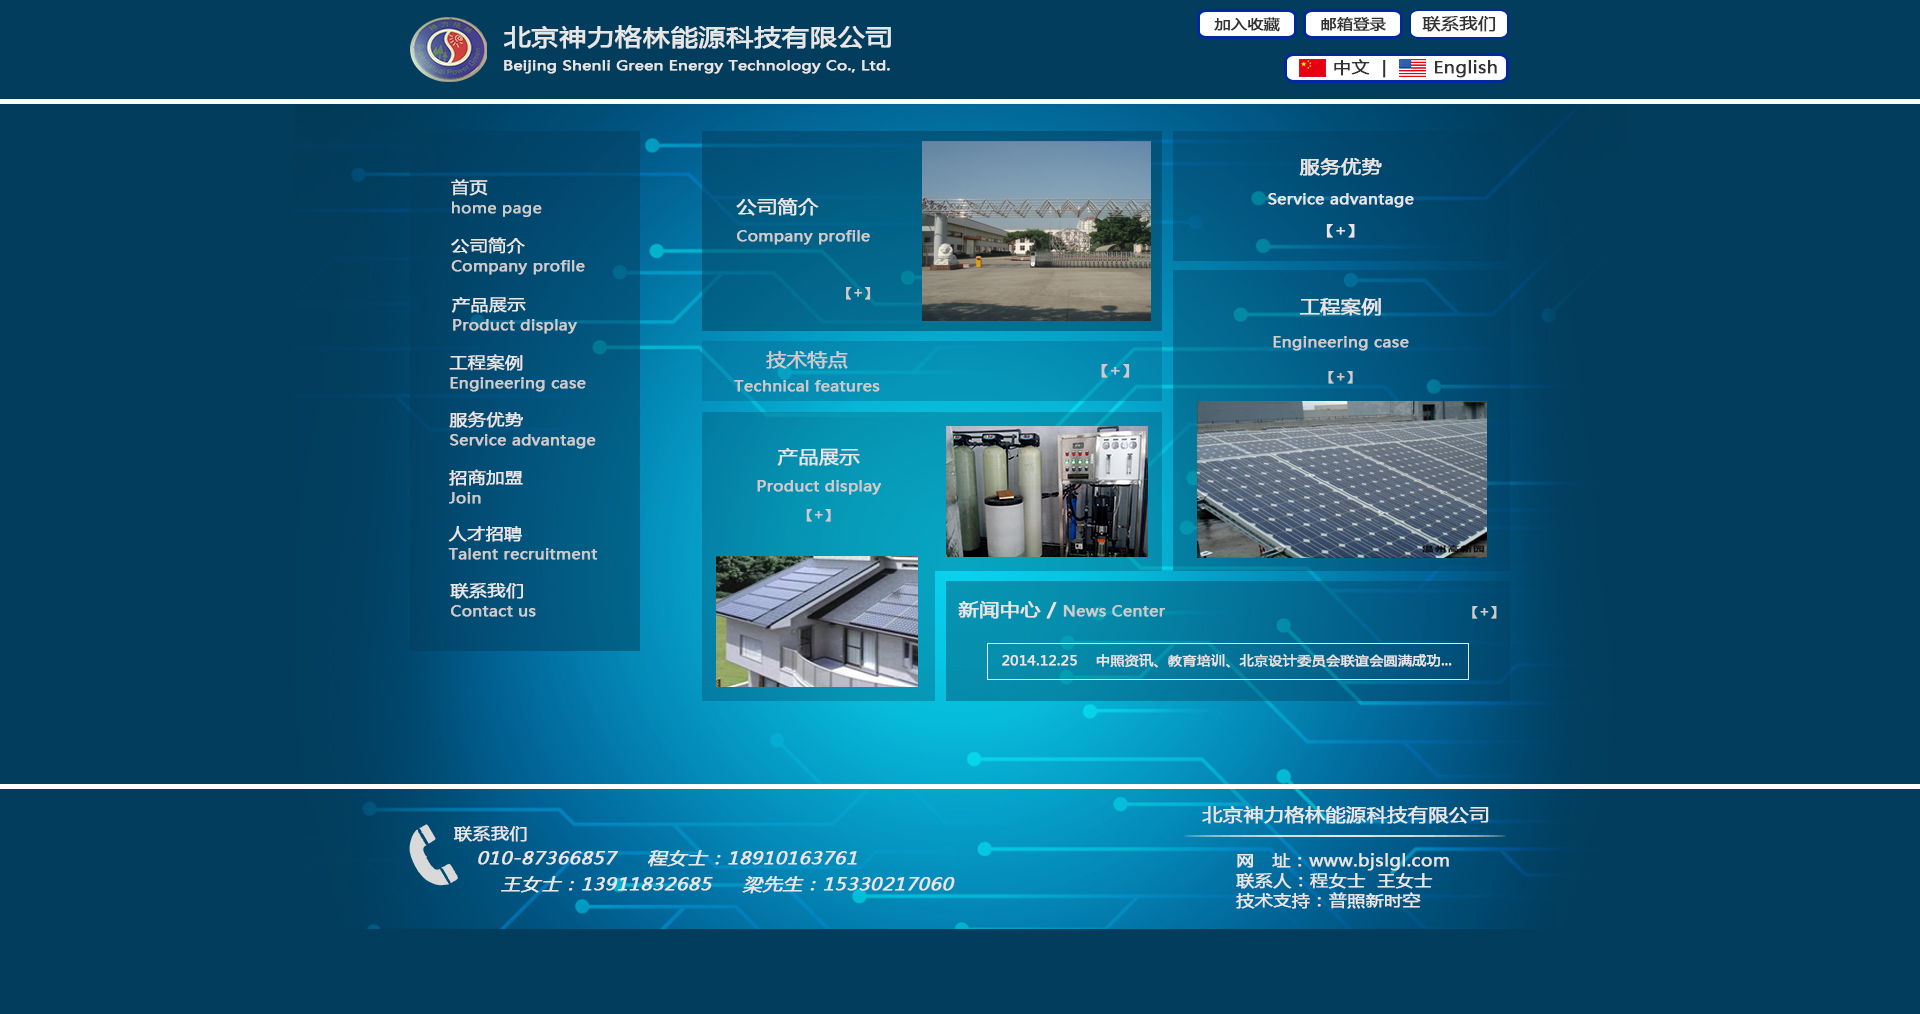1920x1014 pixels.
Task: Click the company gate photo thumbnail
Action: click(1036, 231)
